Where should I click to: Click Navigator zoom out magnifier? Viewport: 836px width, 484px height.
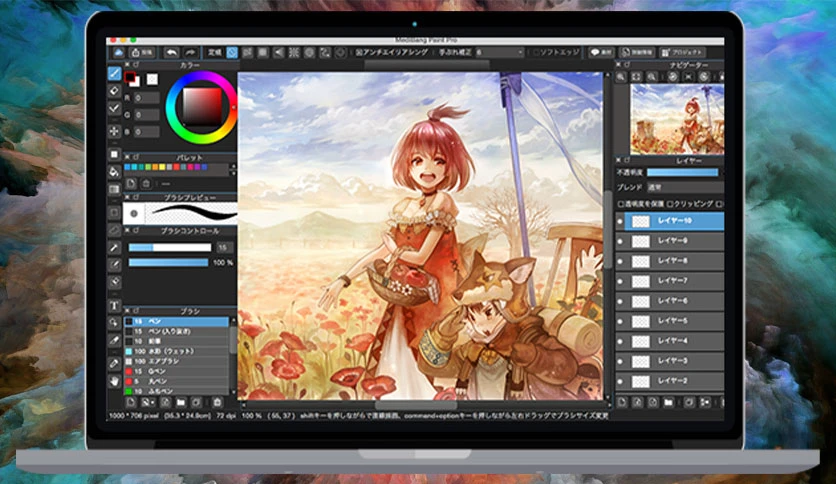click(x=652, y=77)
